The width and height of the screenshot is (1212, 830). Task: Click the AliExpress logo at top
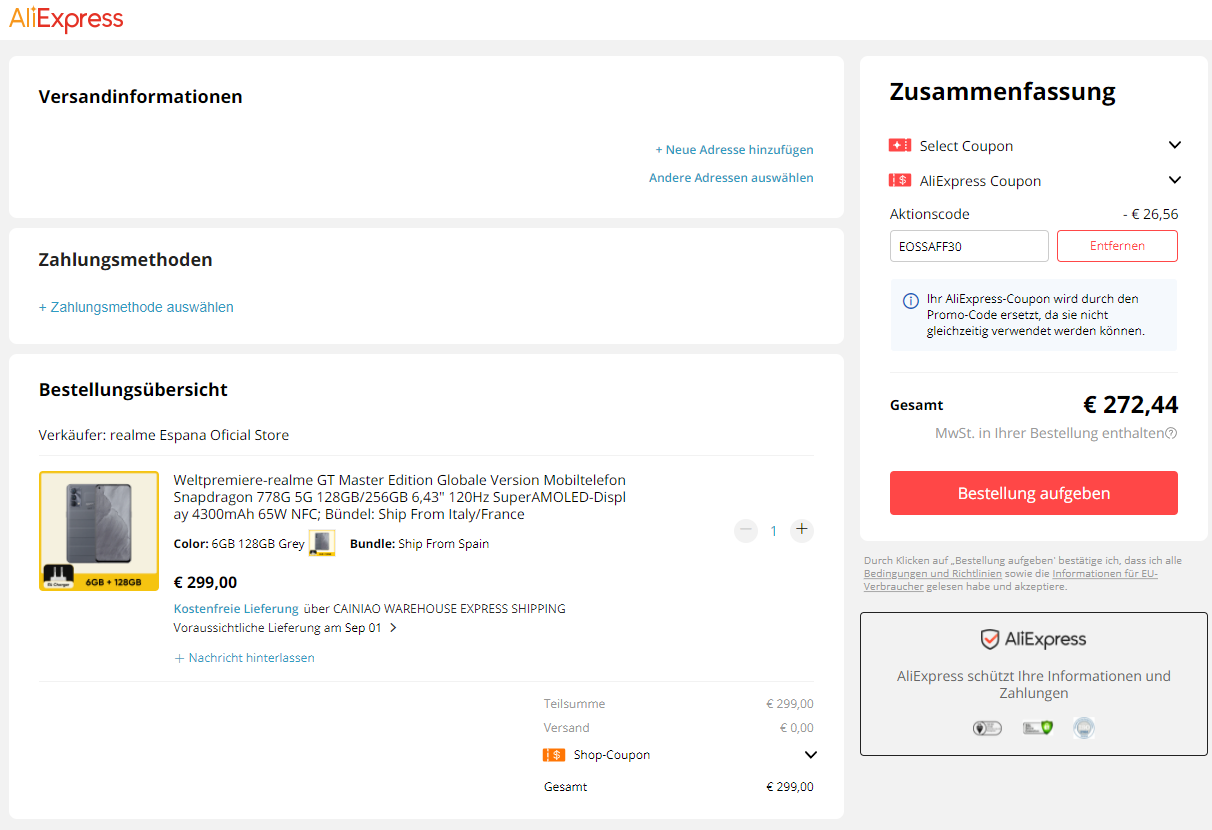coord(66,19)
